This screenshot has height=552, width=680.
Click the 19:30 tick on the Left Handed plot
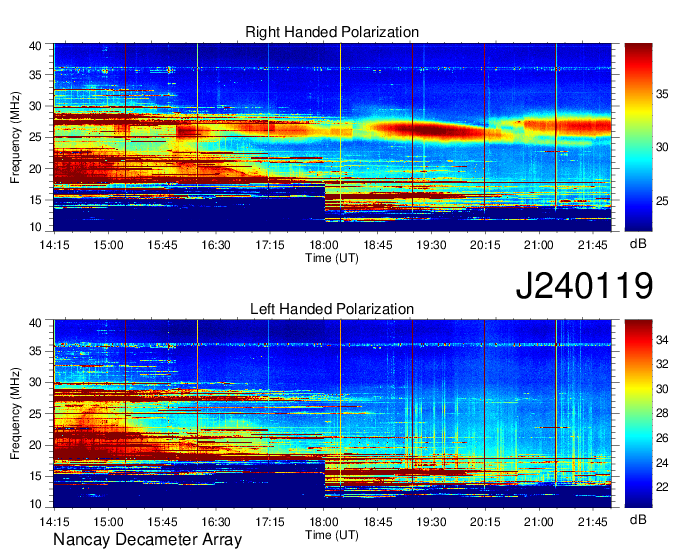pos(431,521)
